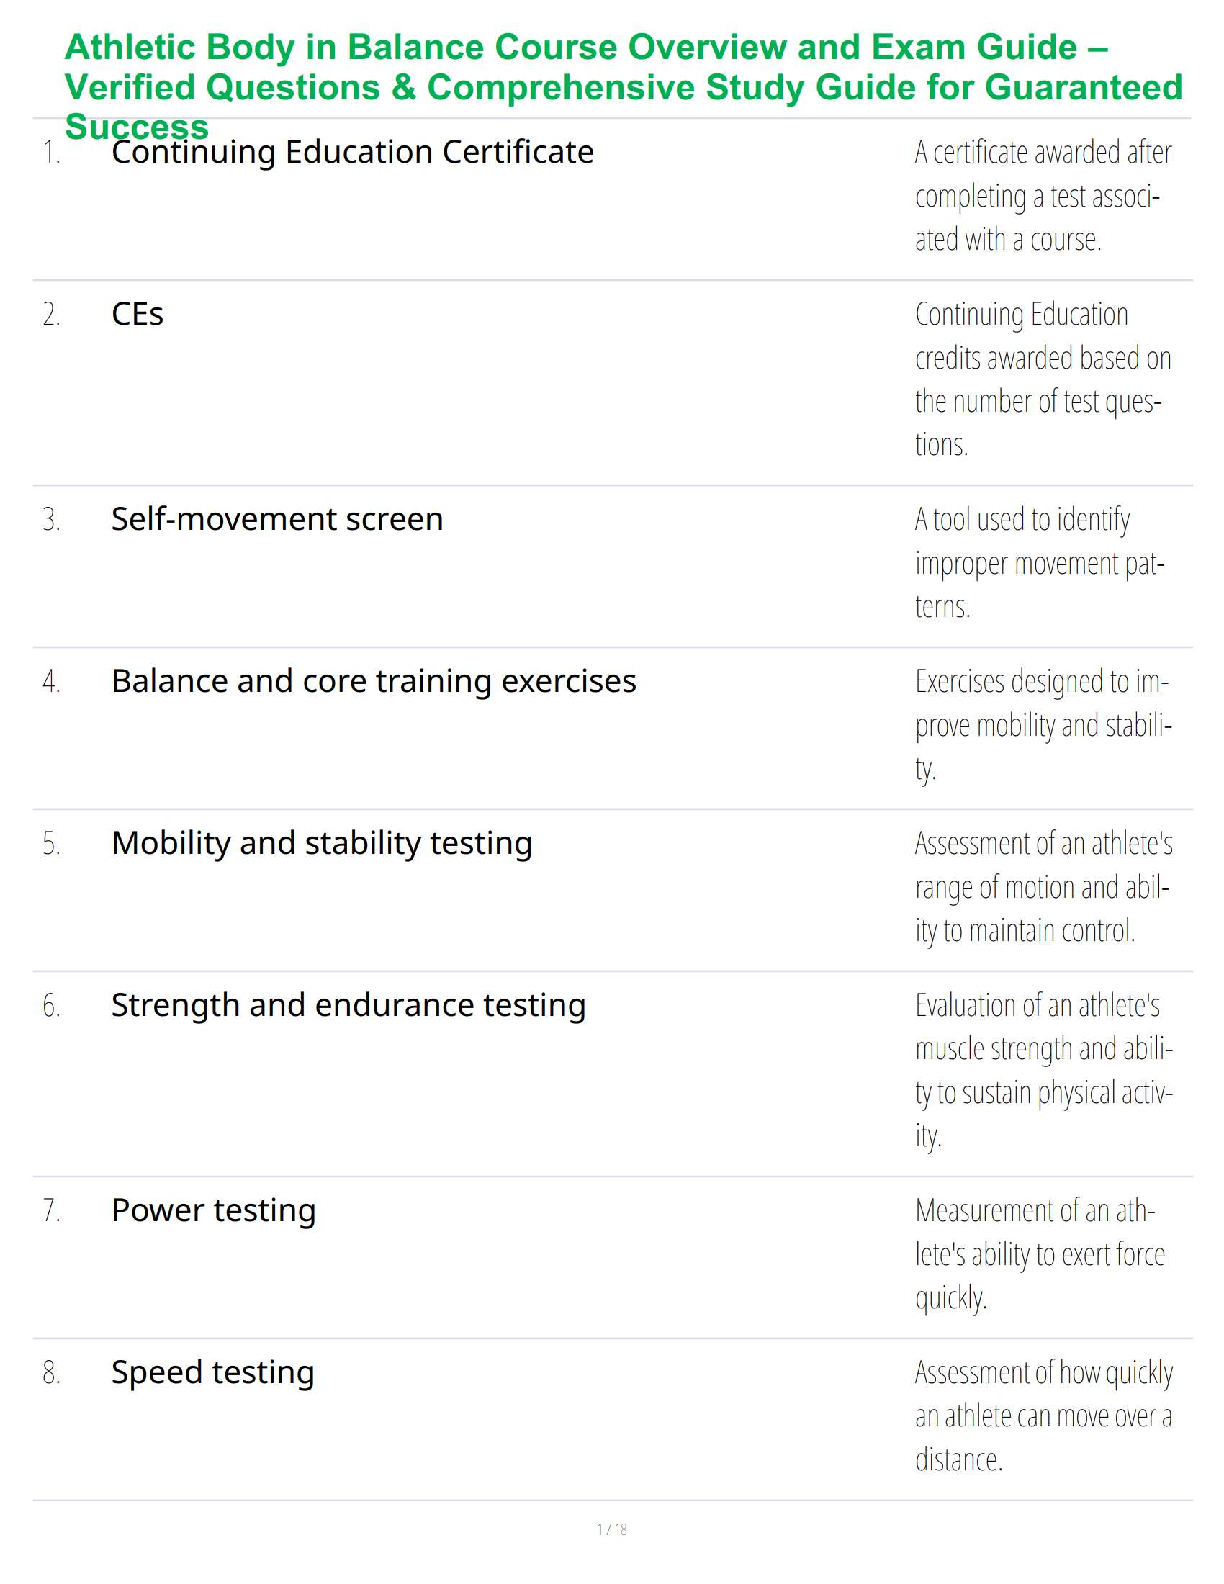1224x1584 pixels.
Task: Select the "Speed testing" term
Action: pyautogui.click(x=212, y=1372)
